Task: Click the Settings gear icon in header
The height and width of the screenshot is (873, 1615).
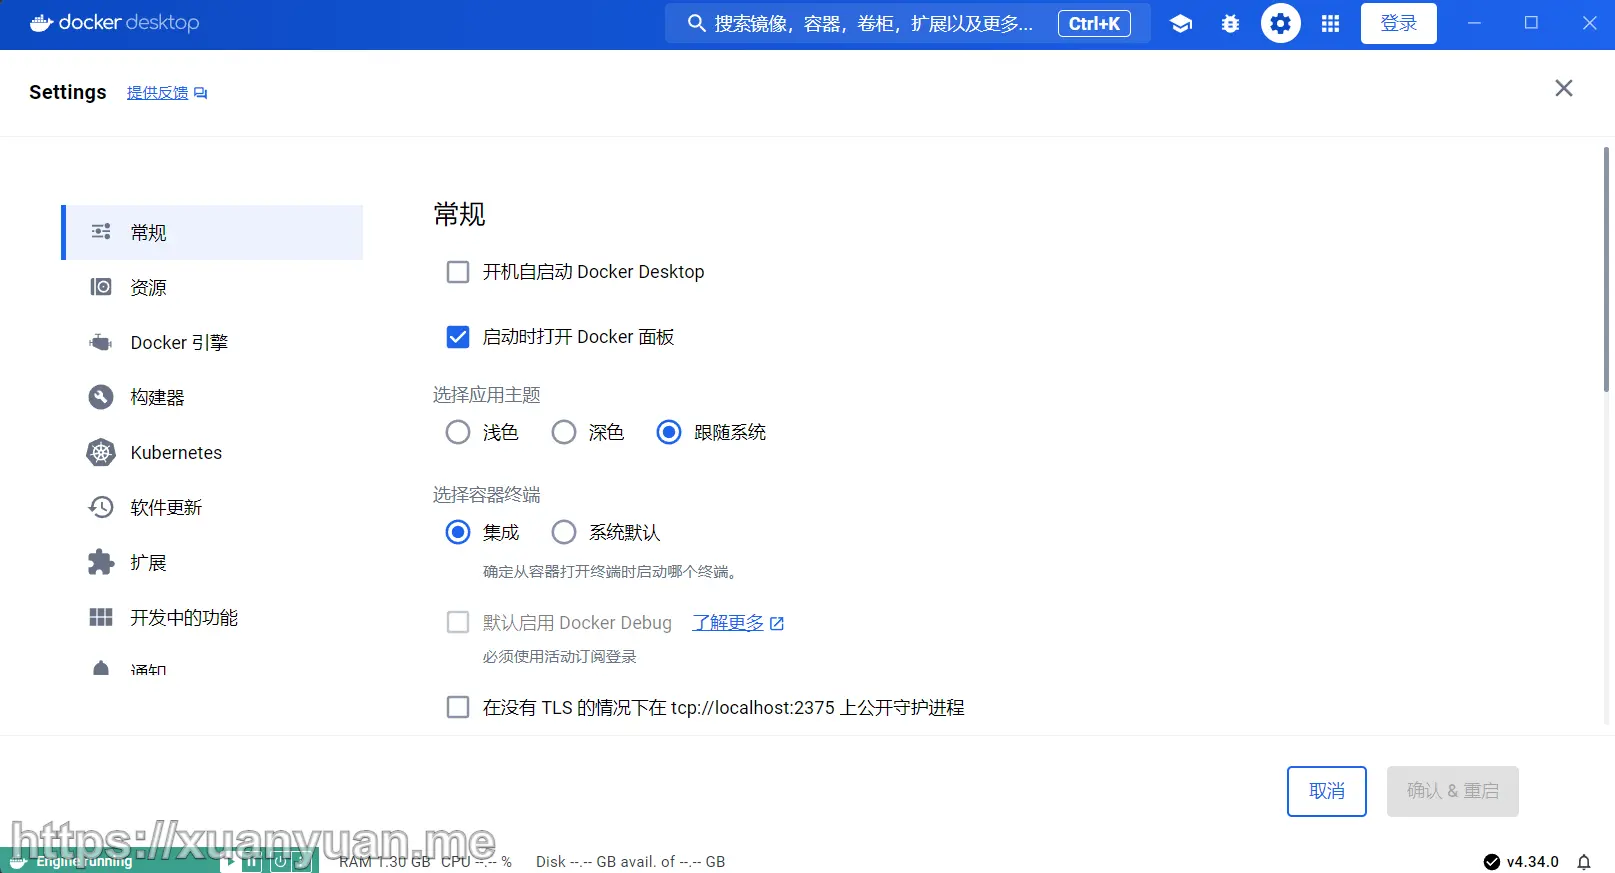Action: pos(1280,24)
